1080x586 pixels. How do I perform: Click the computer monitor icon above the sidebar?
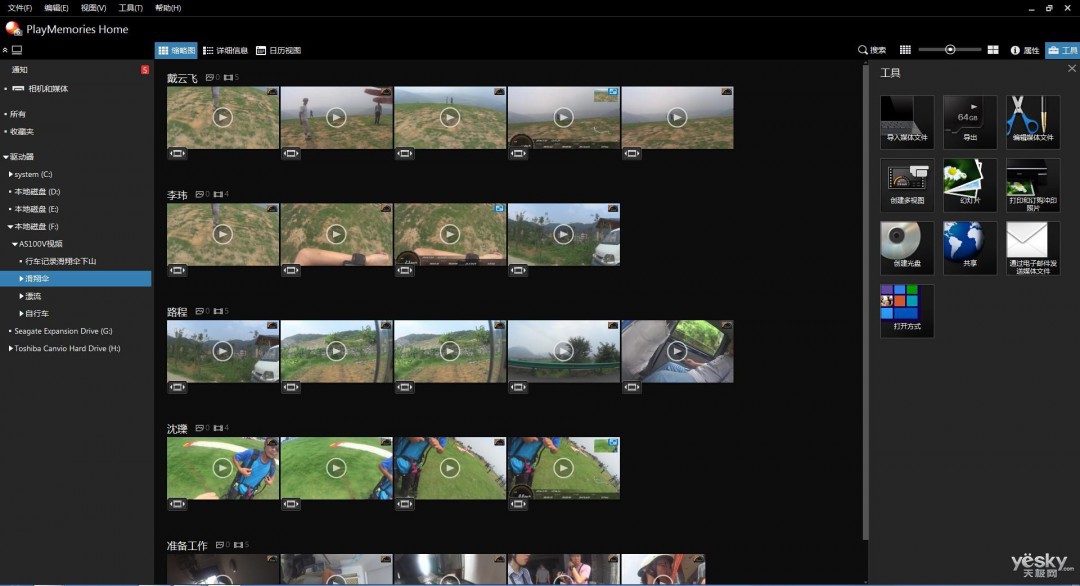pyautogui.click(x=17, y=50)
